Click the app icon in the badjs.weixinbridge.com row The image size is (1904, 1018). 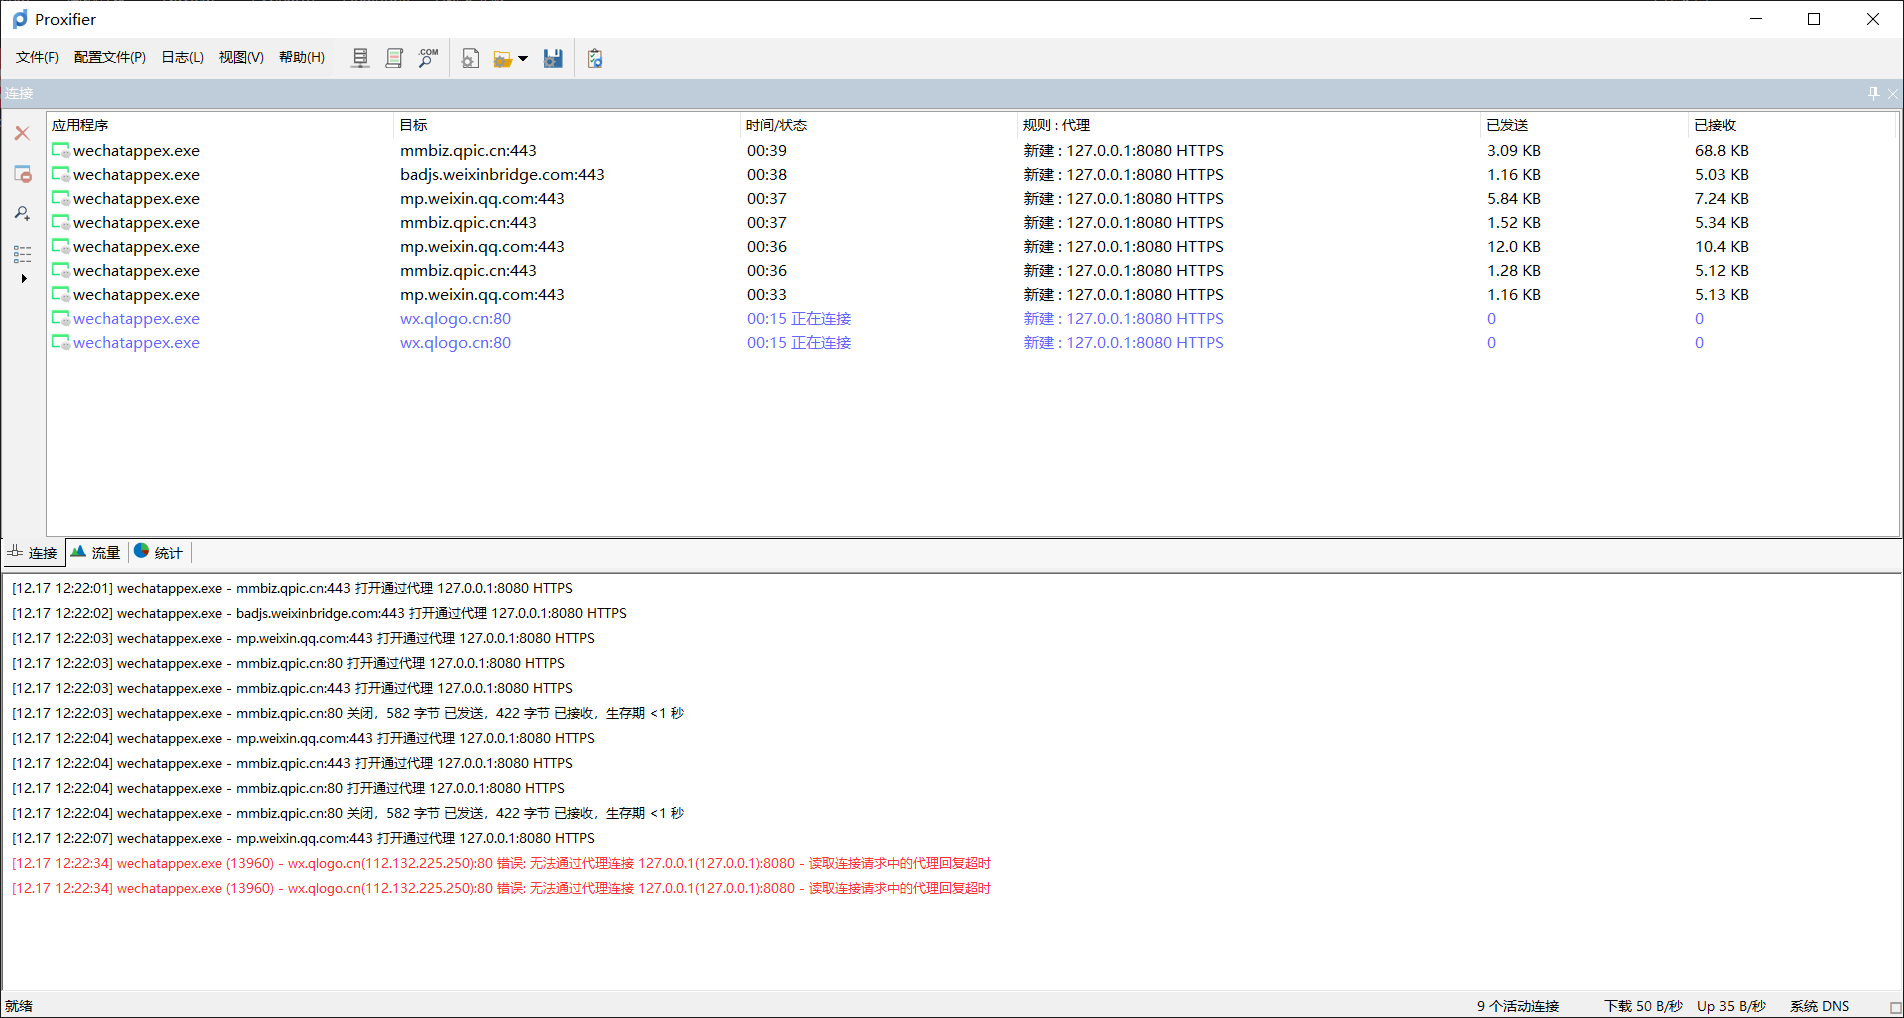pos(61,175)
